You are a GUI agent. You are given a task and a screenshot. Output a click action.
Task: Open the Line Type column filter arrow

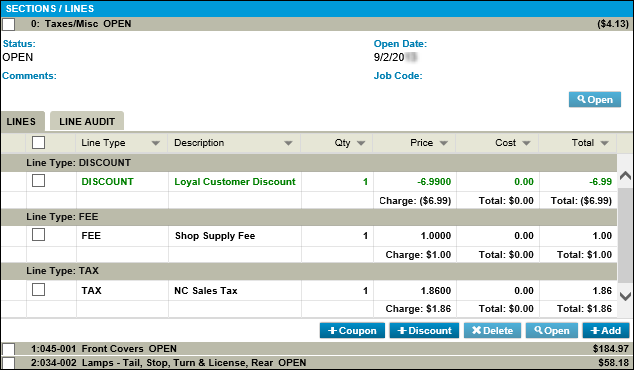155,143
